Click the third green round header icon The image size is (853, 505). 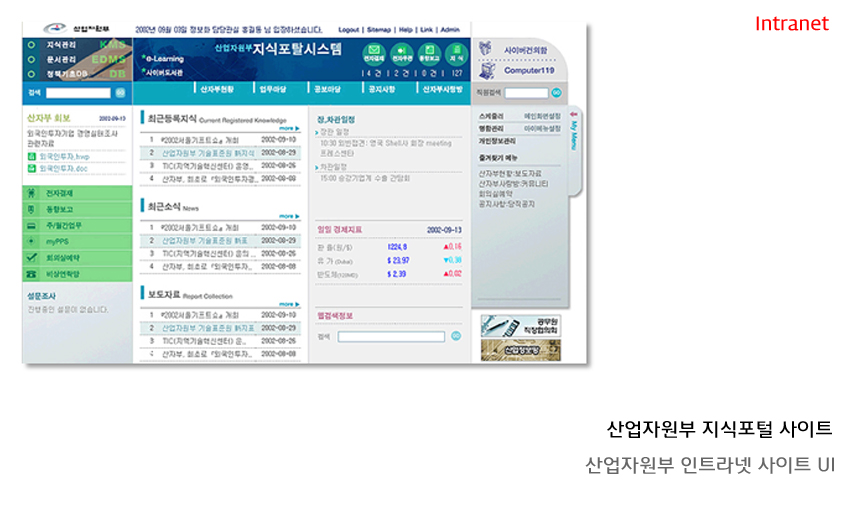(x=429, y=53)
